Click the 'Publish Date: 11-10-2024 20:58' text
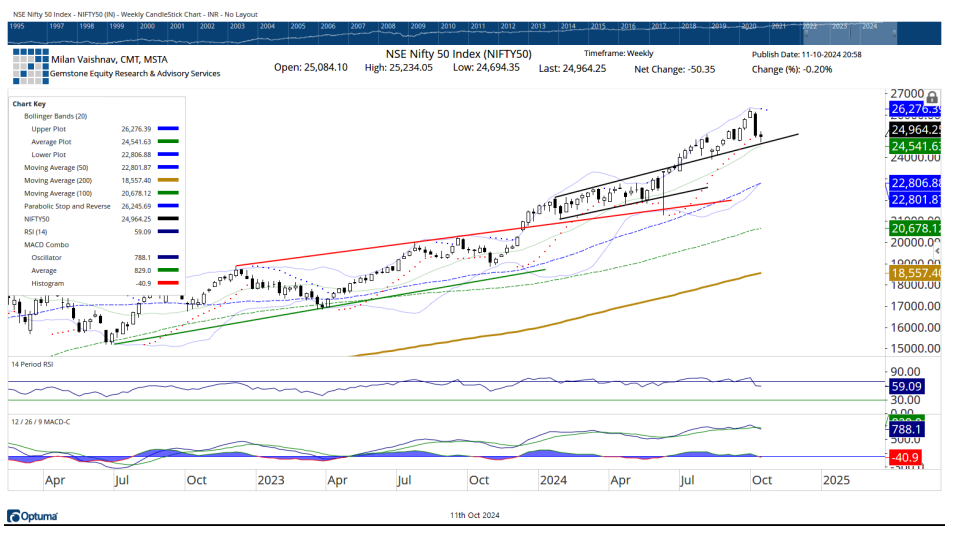Image resolution: width=955 pixels, height=537 pixels. click(x=806, y=54)
